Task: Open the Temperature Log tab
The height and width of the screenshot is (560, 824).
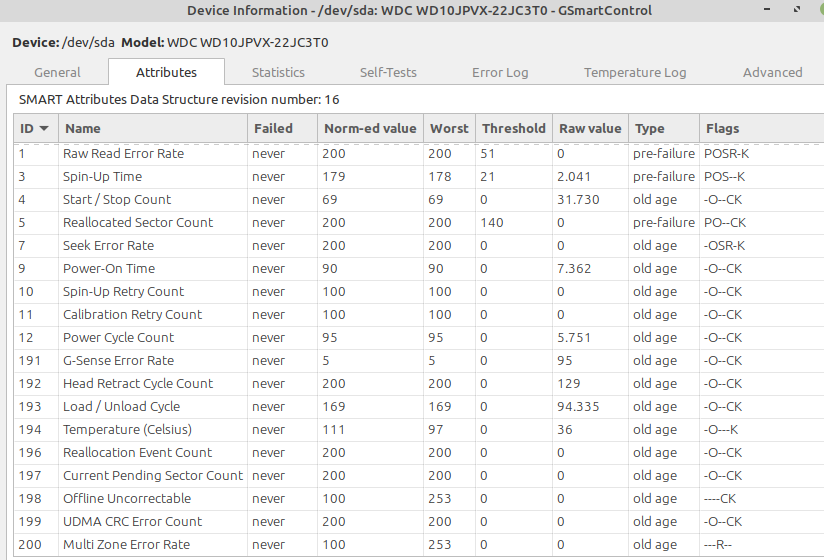Action: (x=635, y=72)
